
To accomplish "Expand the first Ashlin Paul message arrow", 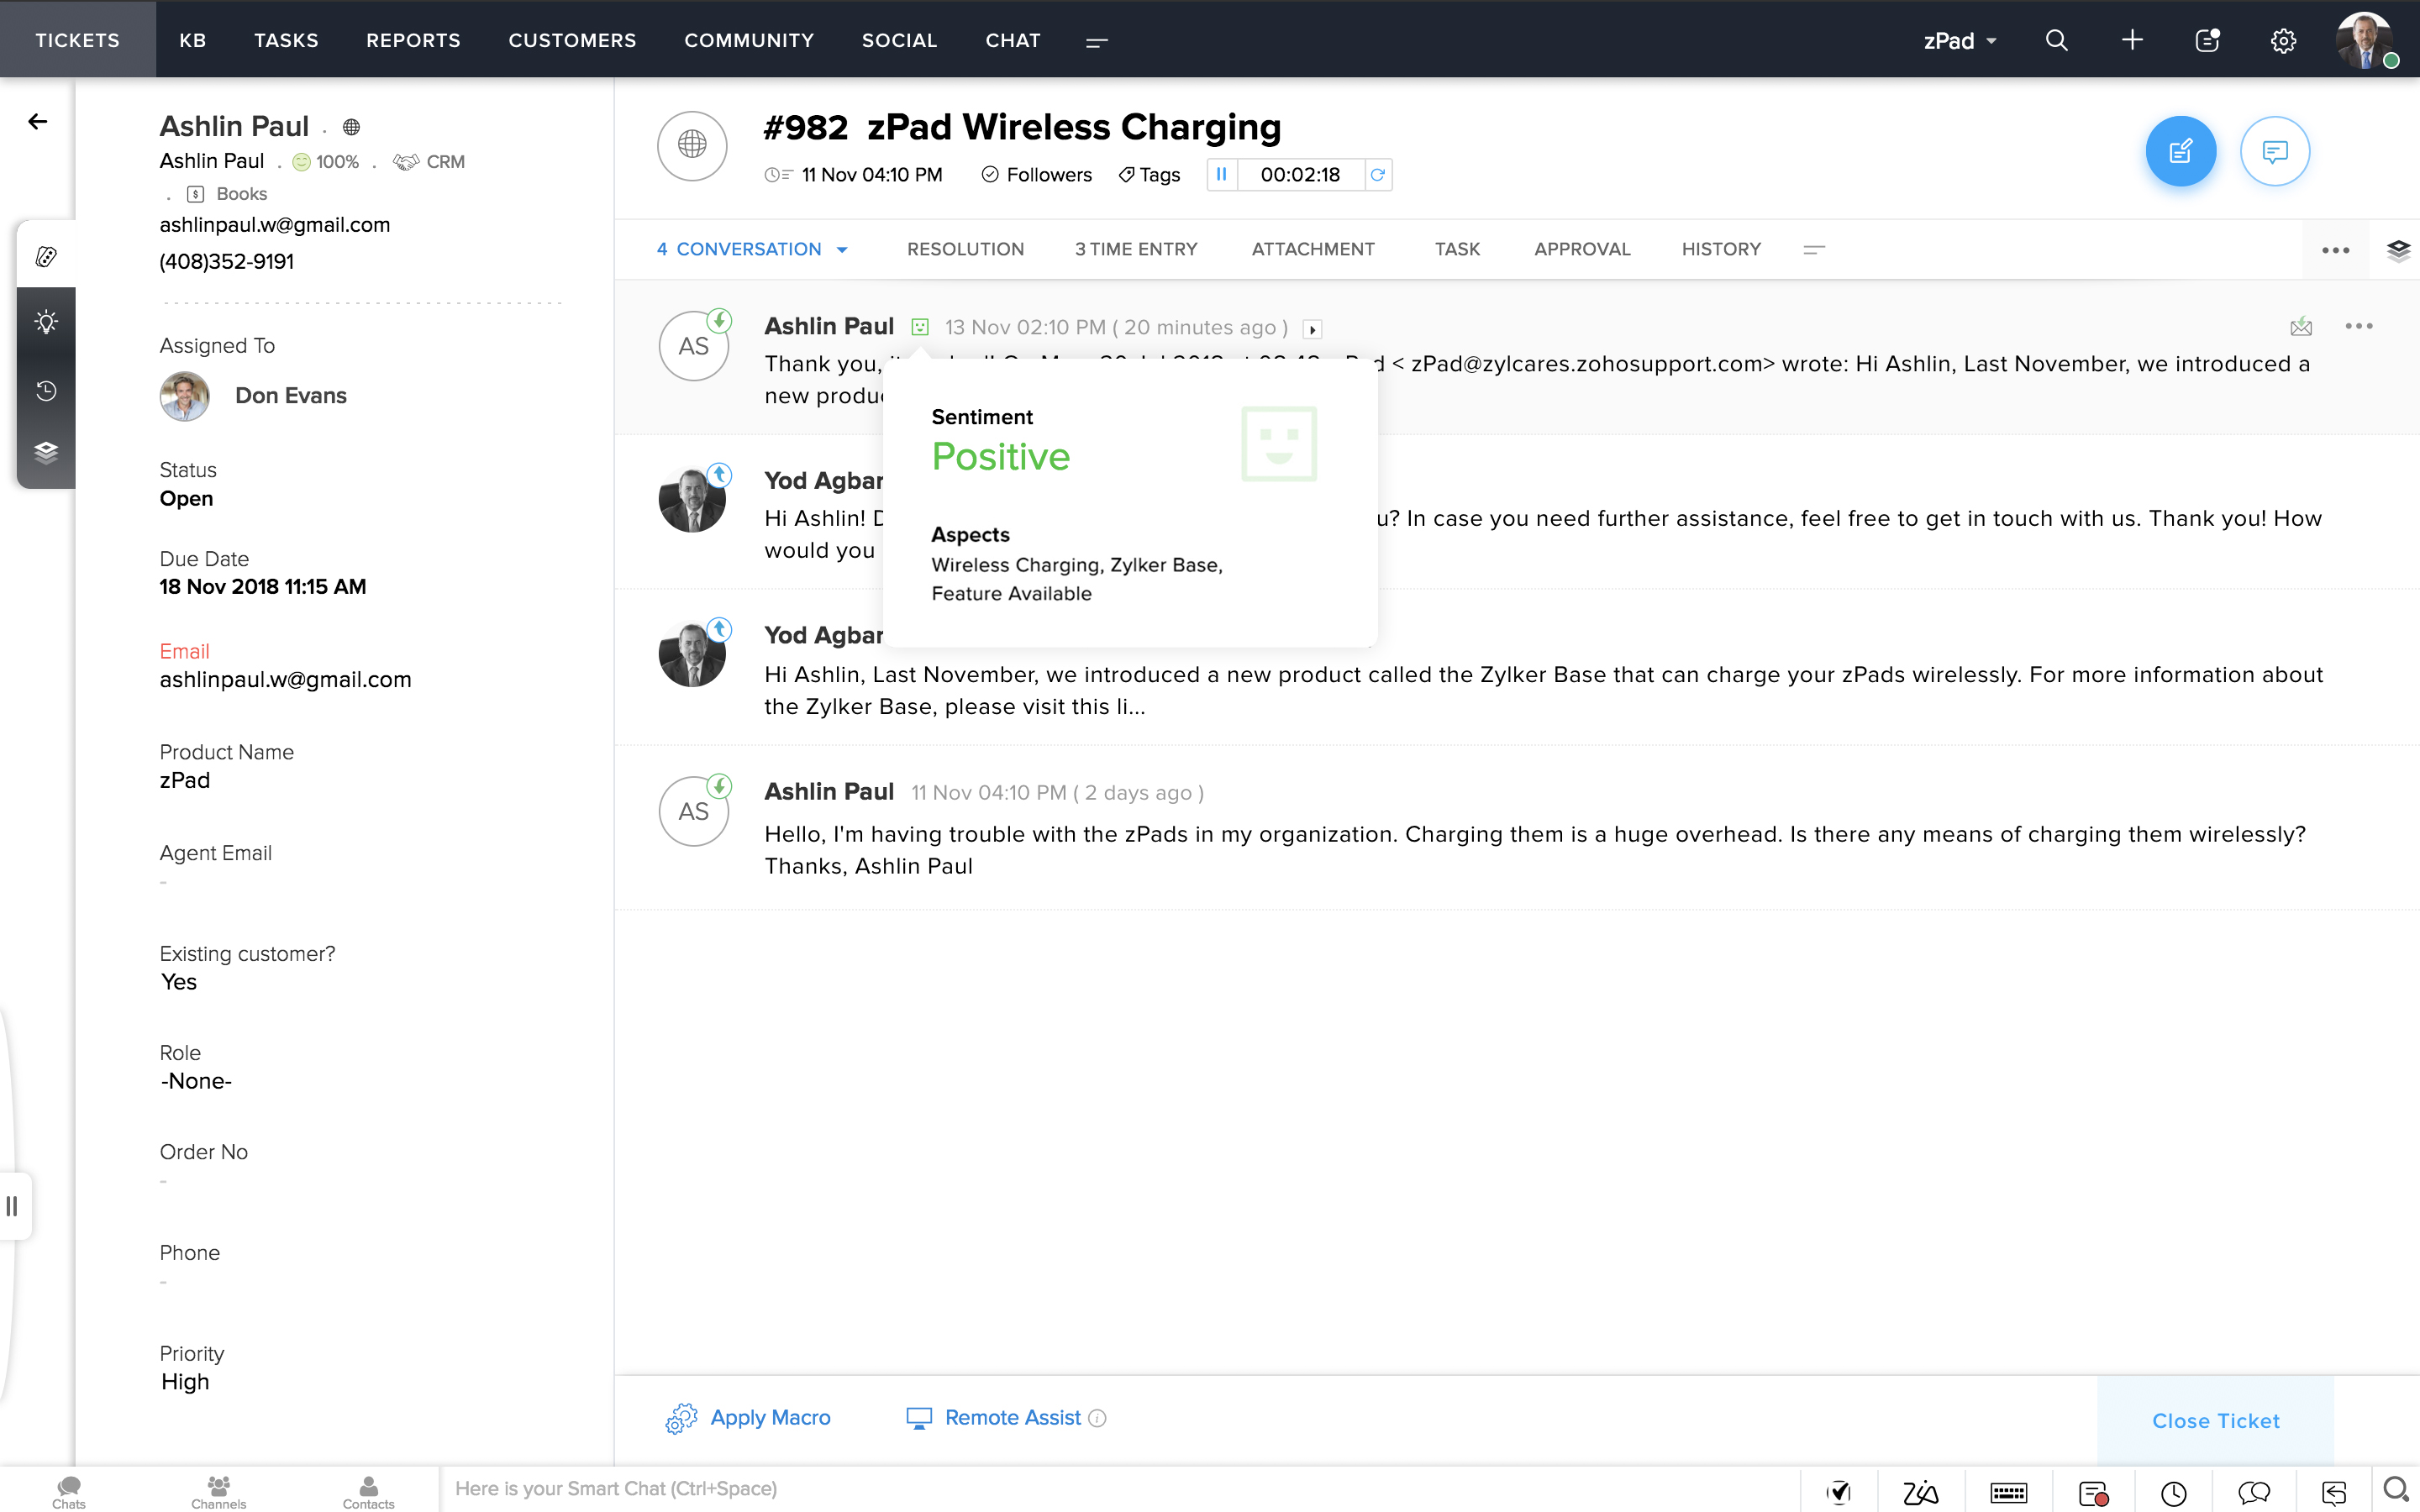I will (x=1313, y=329).
